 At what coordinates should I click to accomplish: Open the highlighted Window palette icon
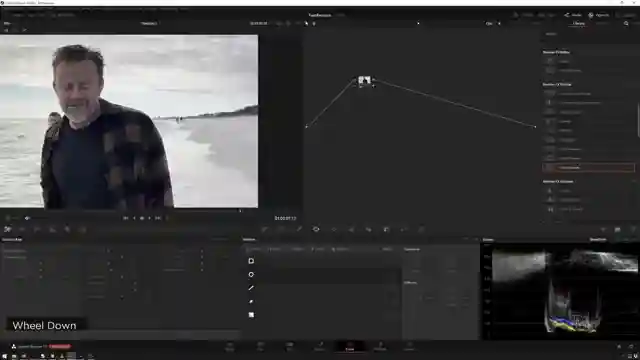[x=316, y=229]
